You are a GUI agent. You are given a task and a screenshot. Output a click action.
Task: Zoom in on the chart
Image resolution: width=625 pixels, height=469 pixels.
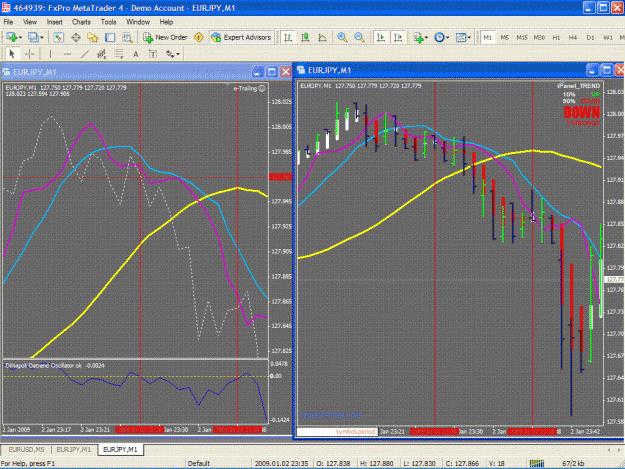pos(342,37)
